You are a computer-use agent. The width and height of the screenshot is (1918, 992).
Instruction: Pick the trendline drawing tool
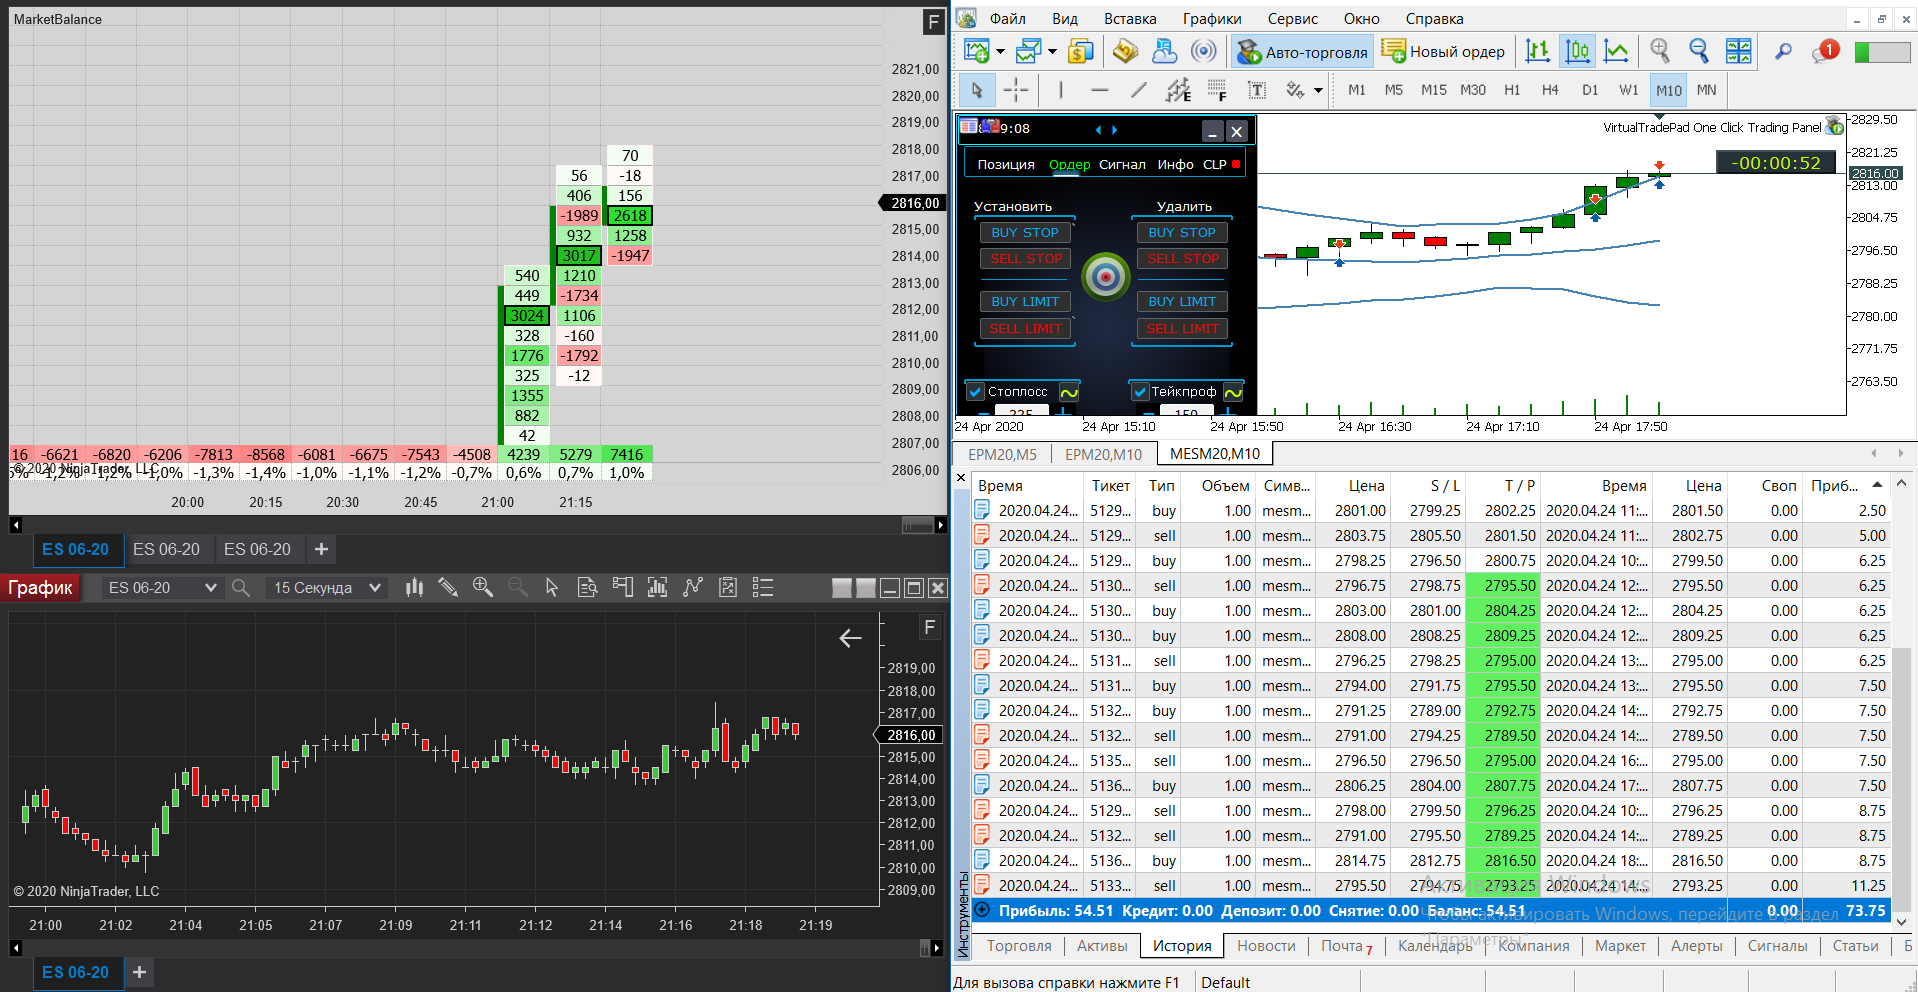[1138, 90]
